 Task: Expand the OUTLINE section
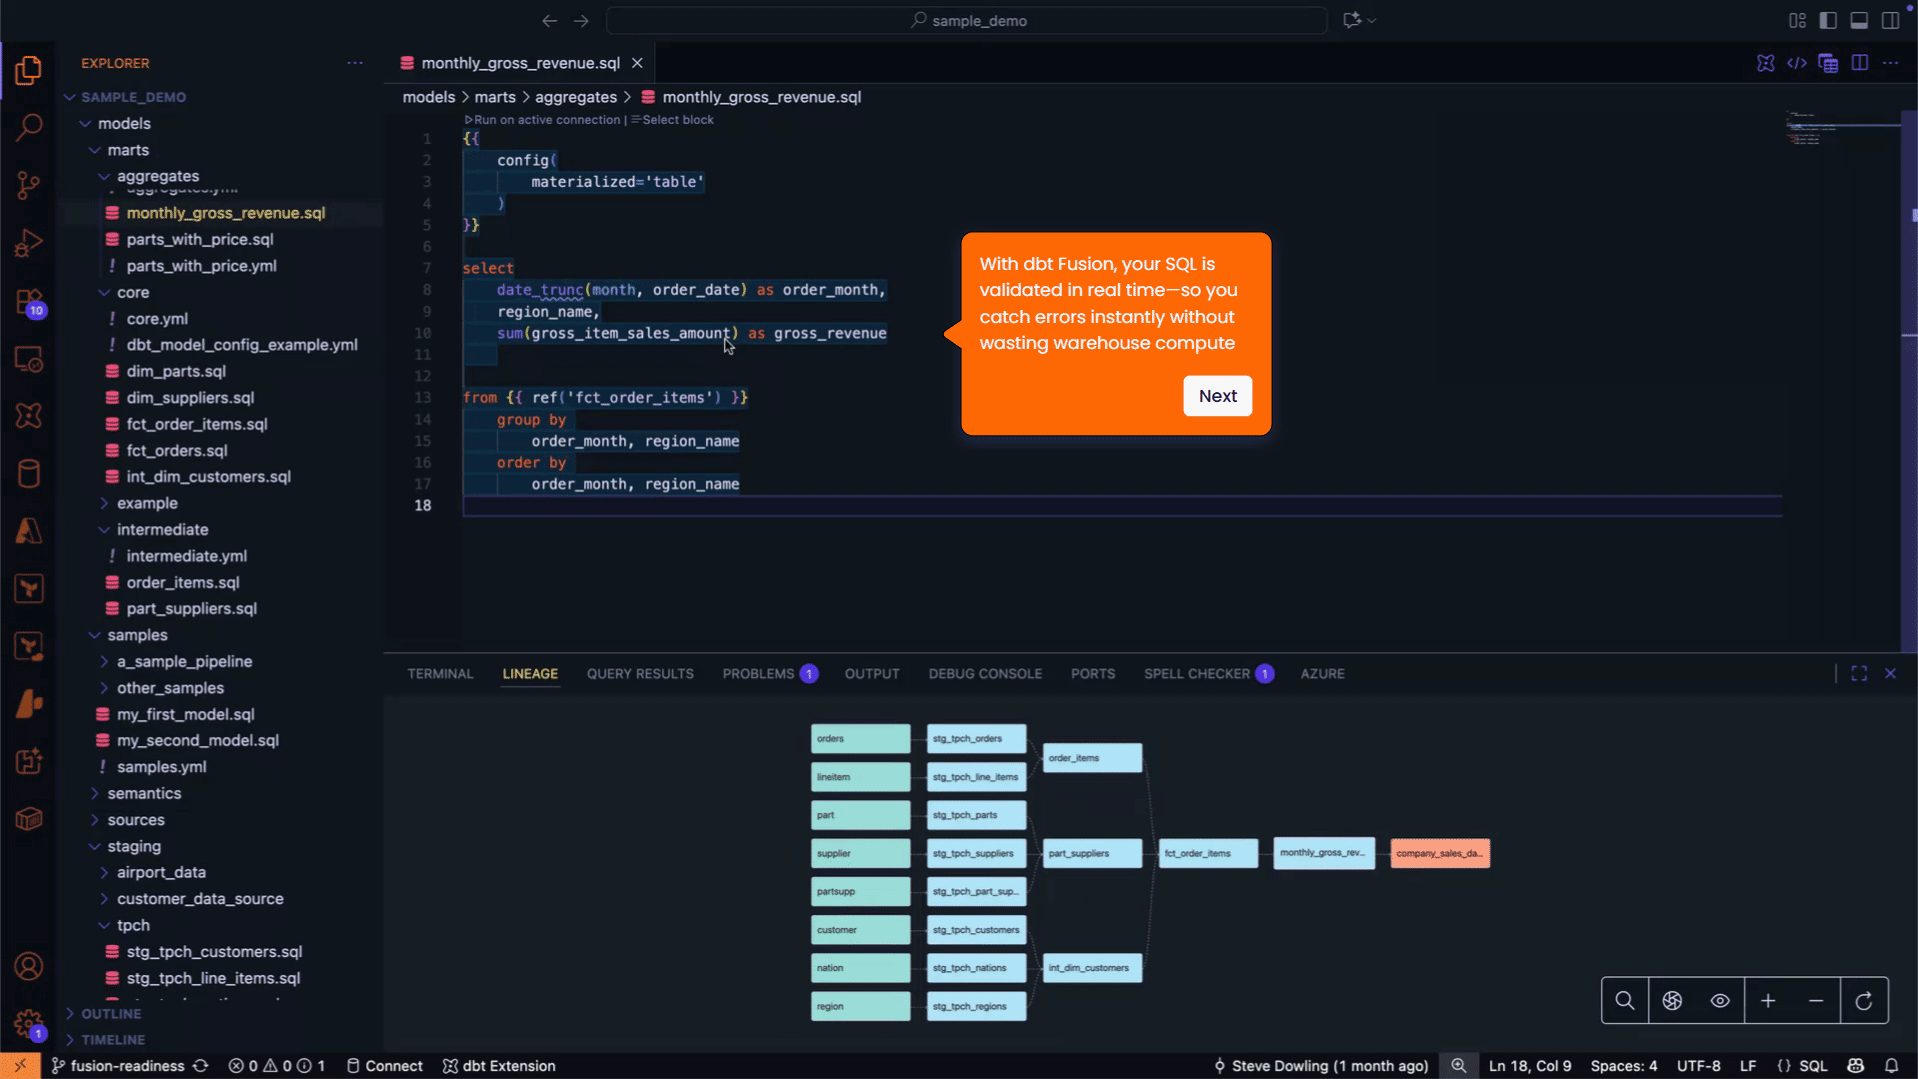pyautogui.click(x=111, y=1013)
